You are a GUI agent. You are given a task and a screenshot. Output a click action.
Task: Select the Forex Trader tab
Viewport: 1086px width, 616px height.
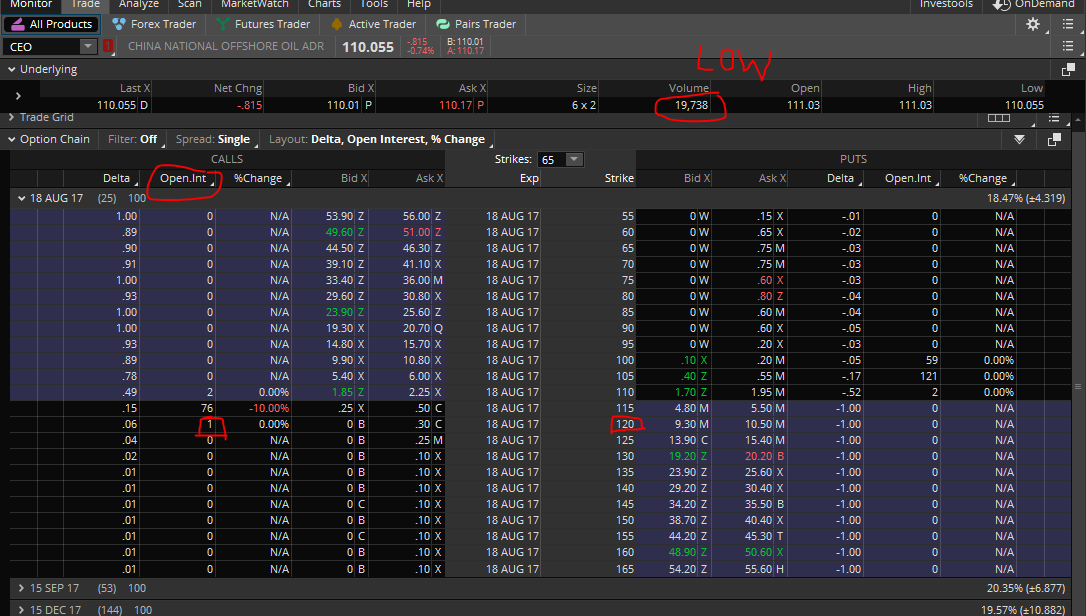155,24
